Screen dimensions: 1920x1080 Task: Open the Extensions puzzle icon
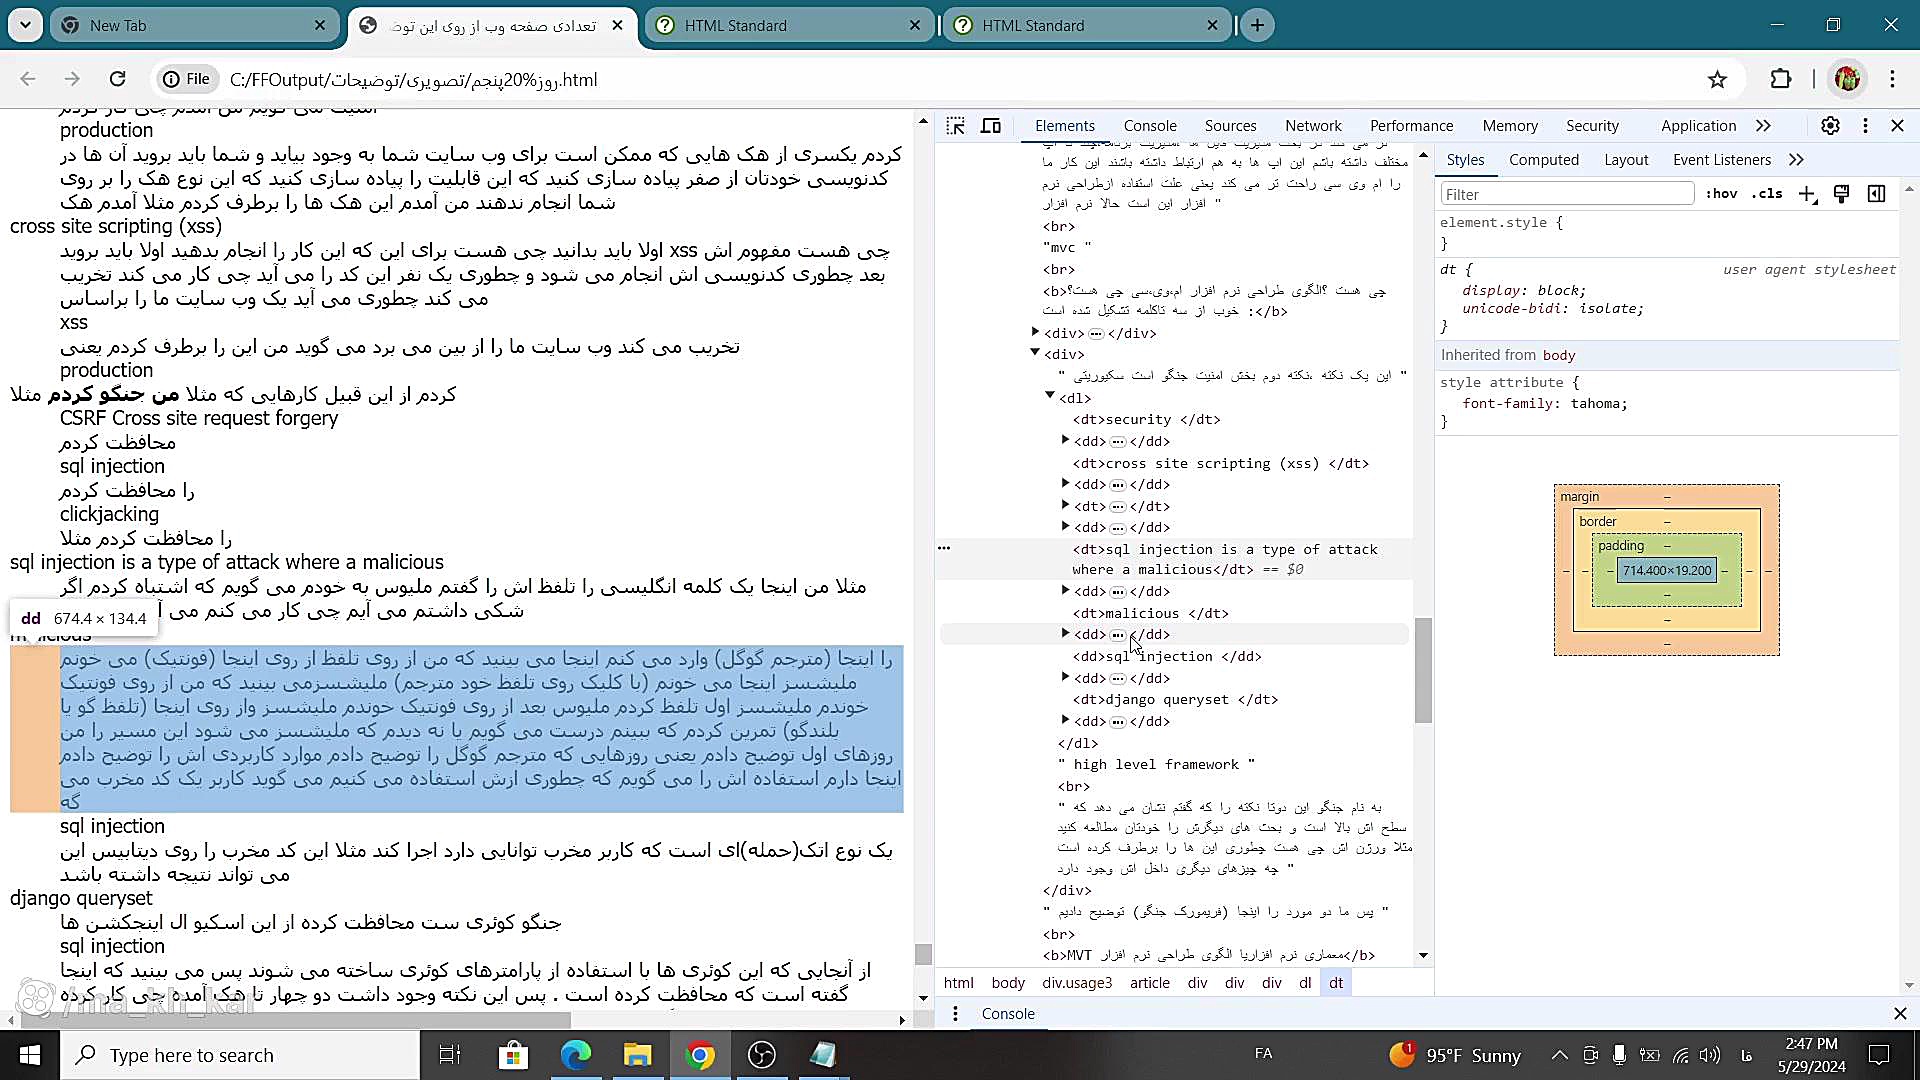click(x=1780, y=79)
